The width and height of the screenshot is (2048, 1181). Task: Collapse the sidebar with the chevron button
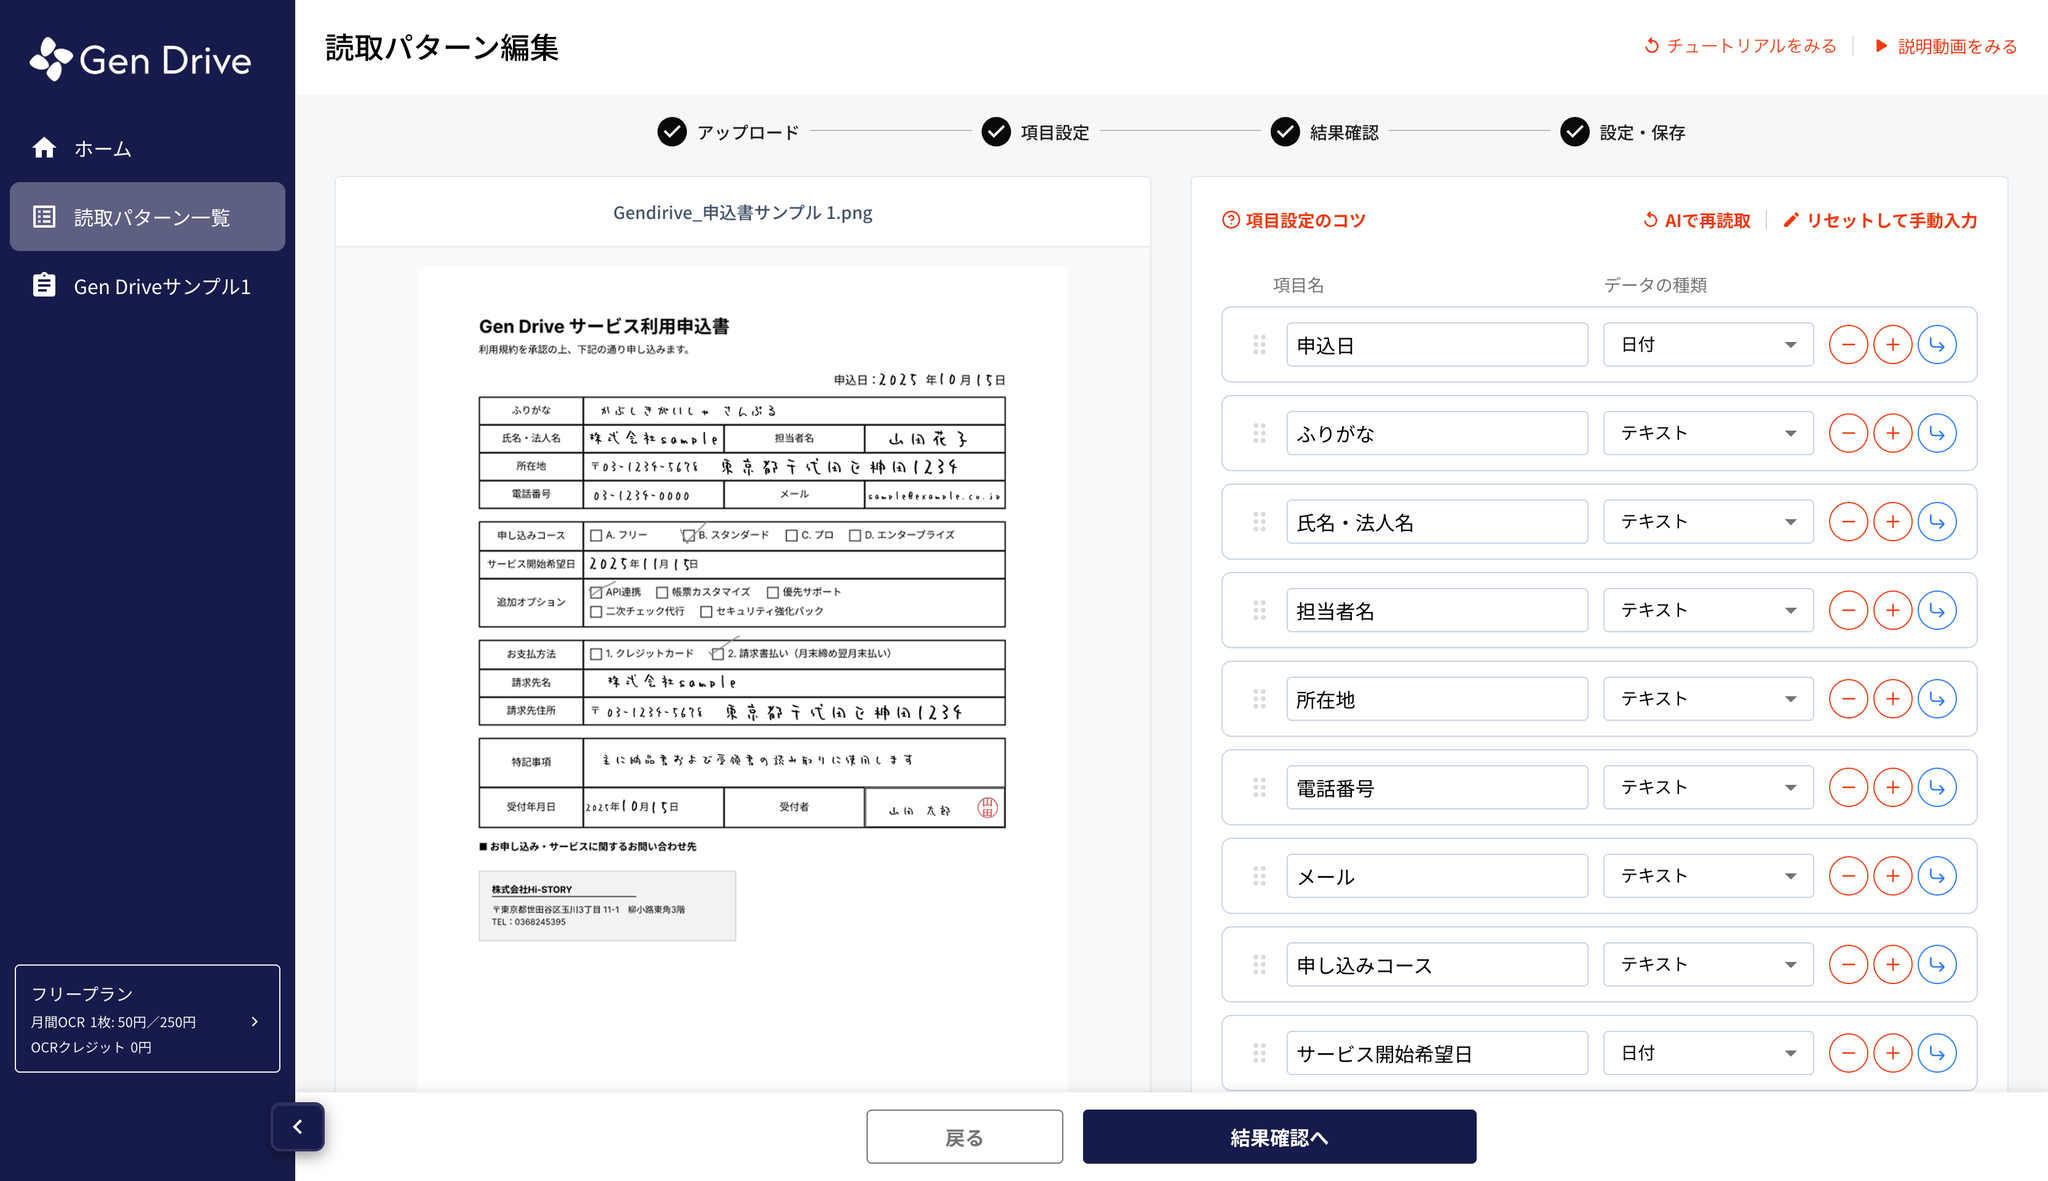(298, 1127)
